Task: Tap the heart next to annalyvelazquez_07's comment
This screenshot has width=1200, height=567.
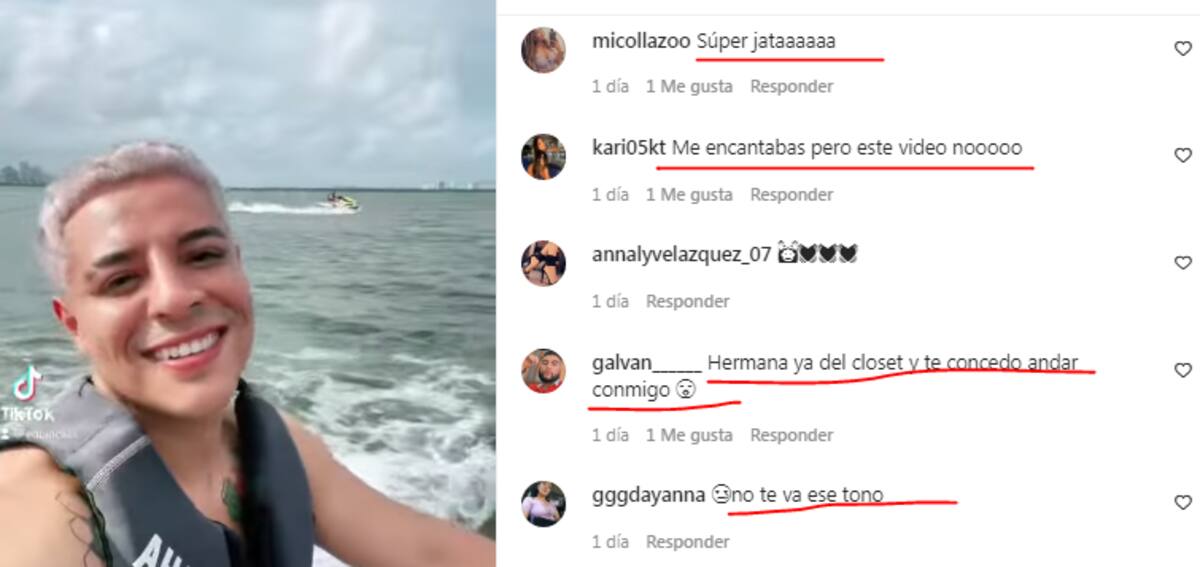Action: tap(1182, 263)
